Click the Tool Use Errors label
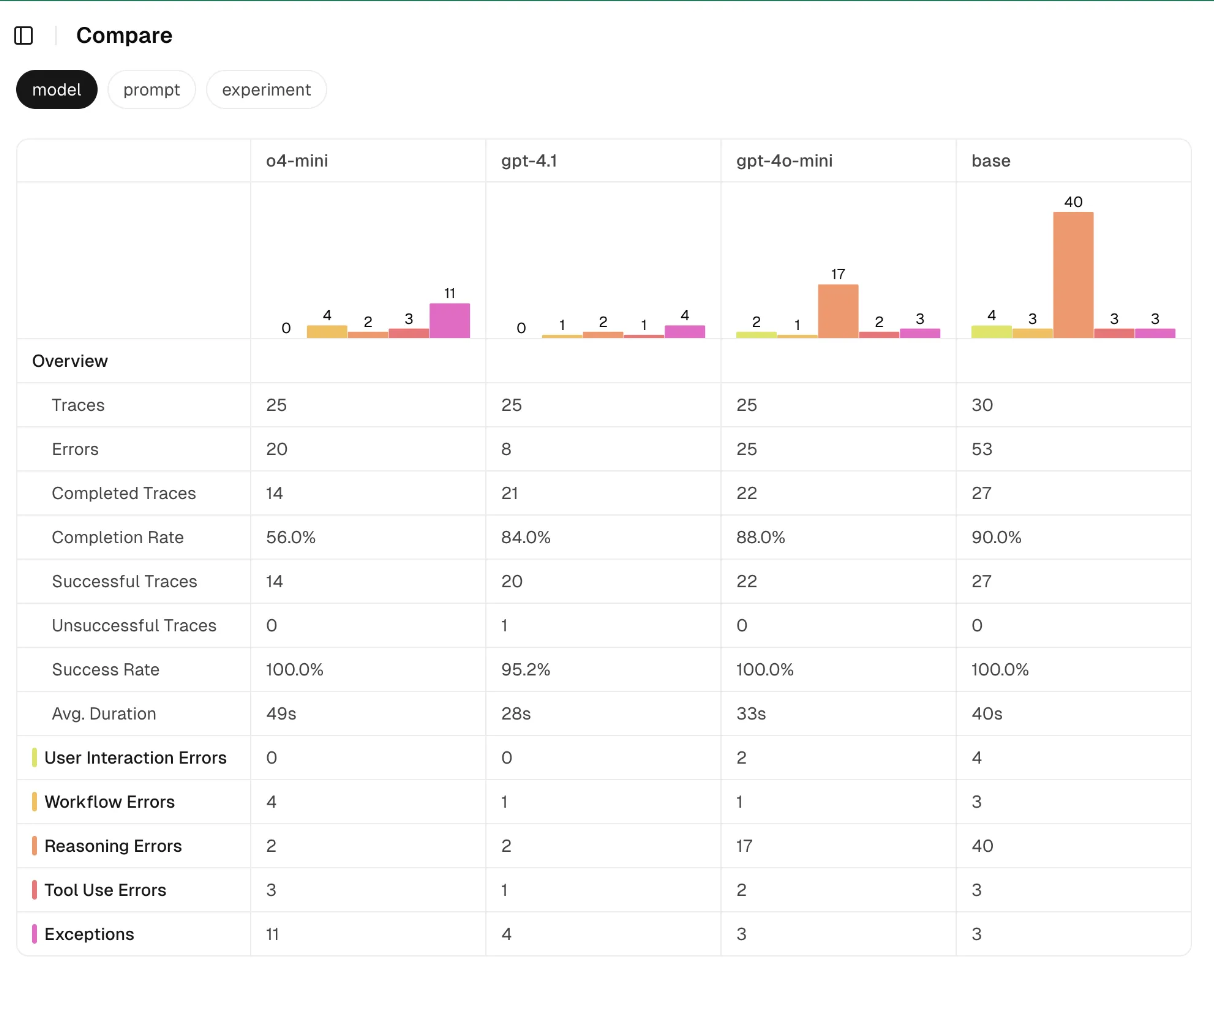 click(x=105, y=890)
